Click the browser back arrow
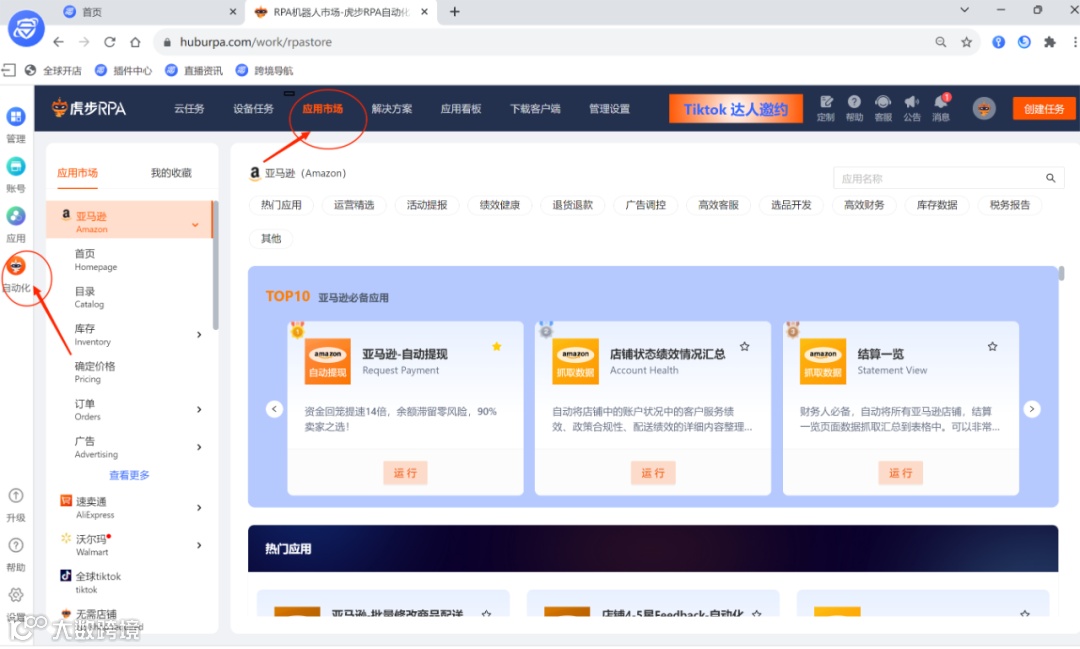 (x=59, y=42)
